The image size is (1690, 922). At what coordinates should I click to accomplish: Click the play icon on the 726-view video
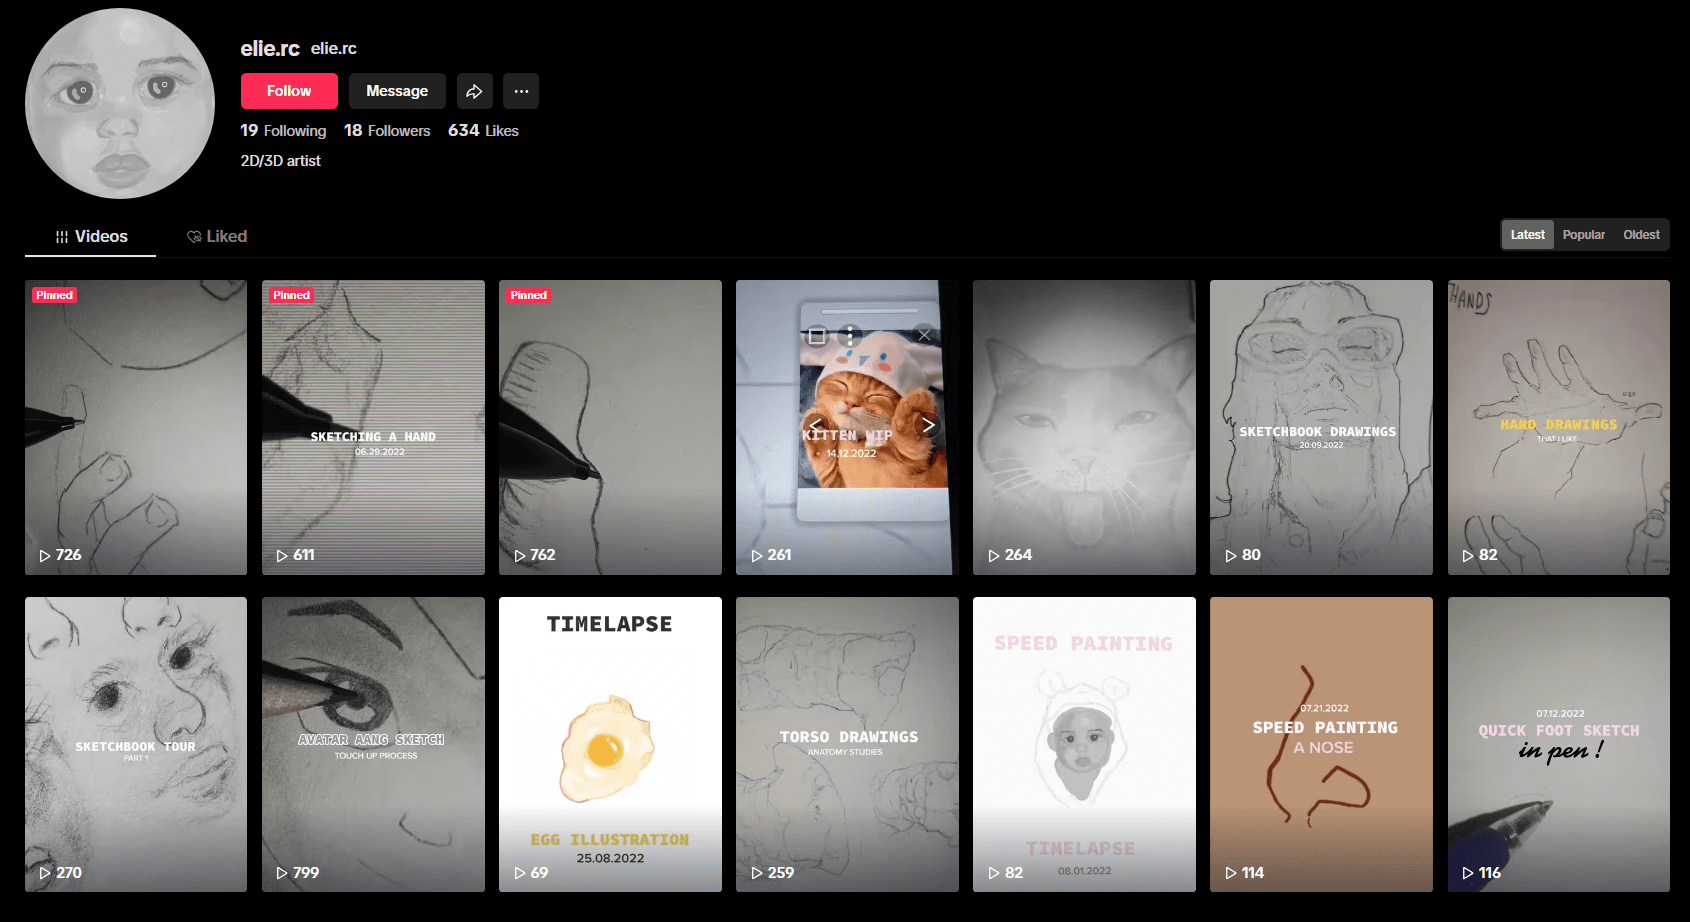click(45, 556)
